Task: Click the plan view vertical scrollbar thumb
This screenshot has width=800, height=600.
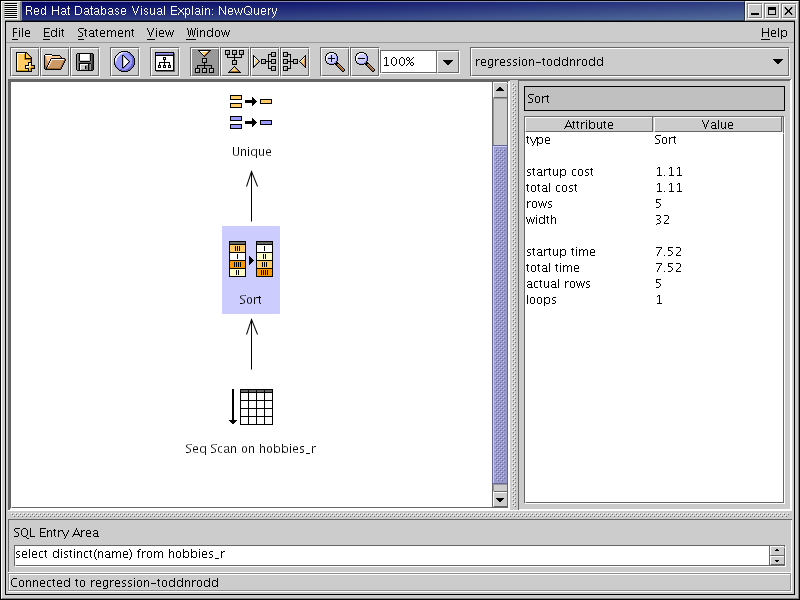Action: click(500, 314)
